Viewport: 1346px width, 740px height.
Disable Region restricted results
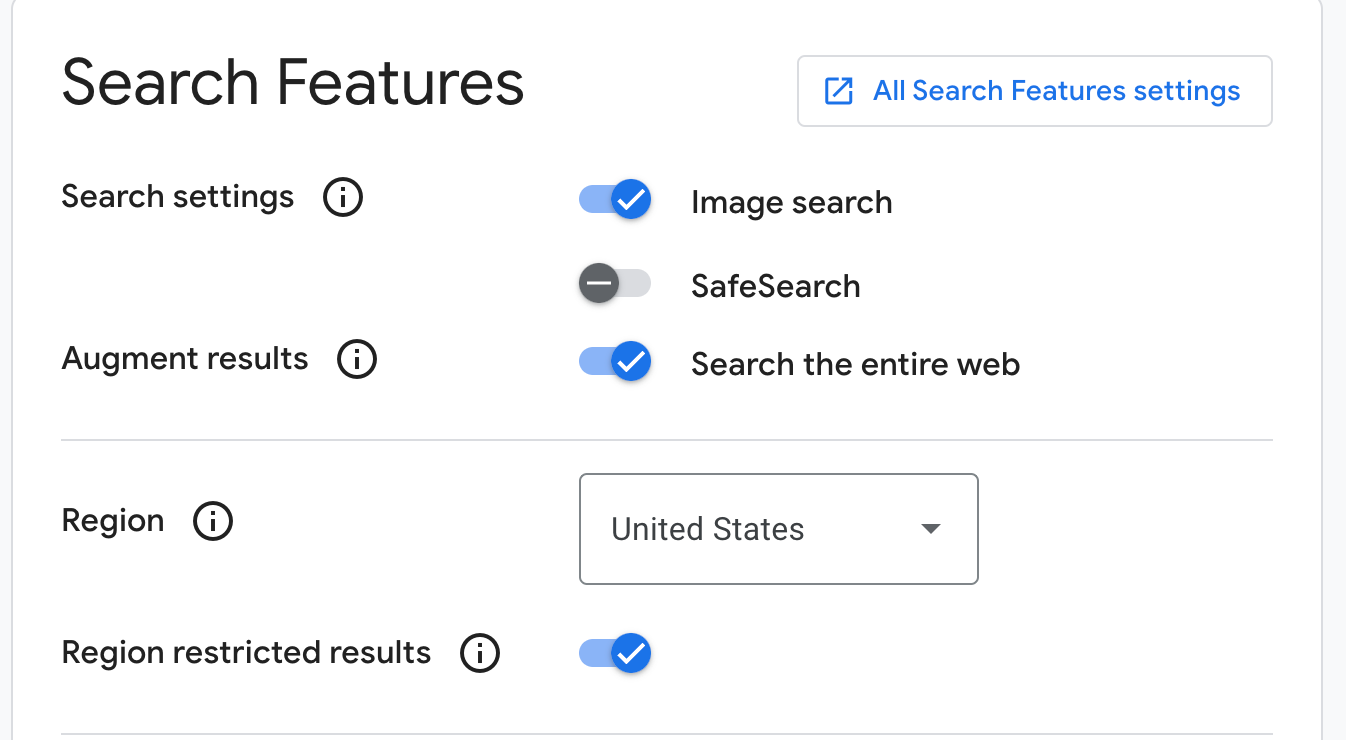(x=614, y=653)
